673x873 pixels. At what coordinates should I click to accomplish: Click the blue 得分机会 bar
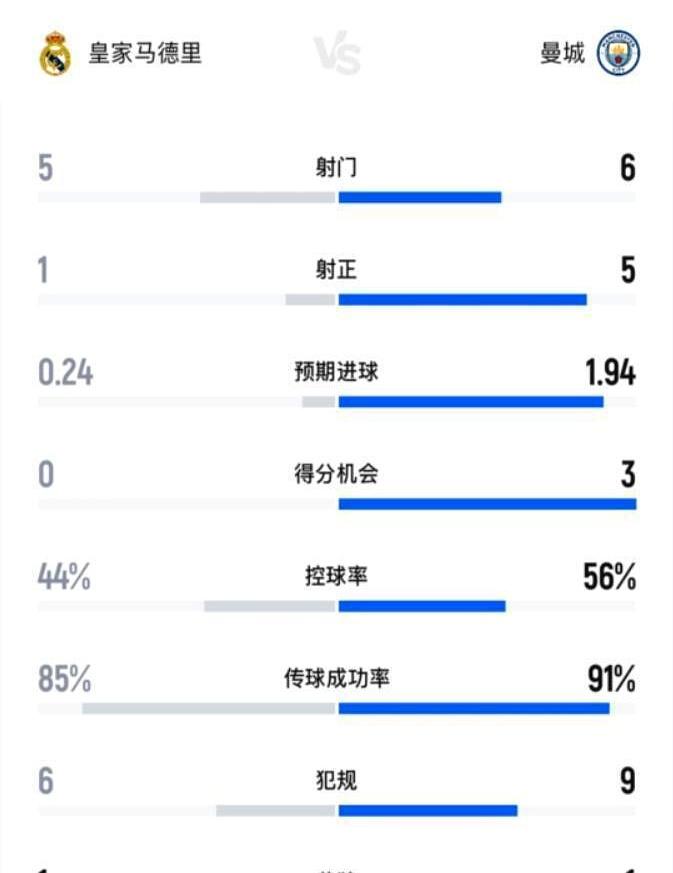pos(487,504)
